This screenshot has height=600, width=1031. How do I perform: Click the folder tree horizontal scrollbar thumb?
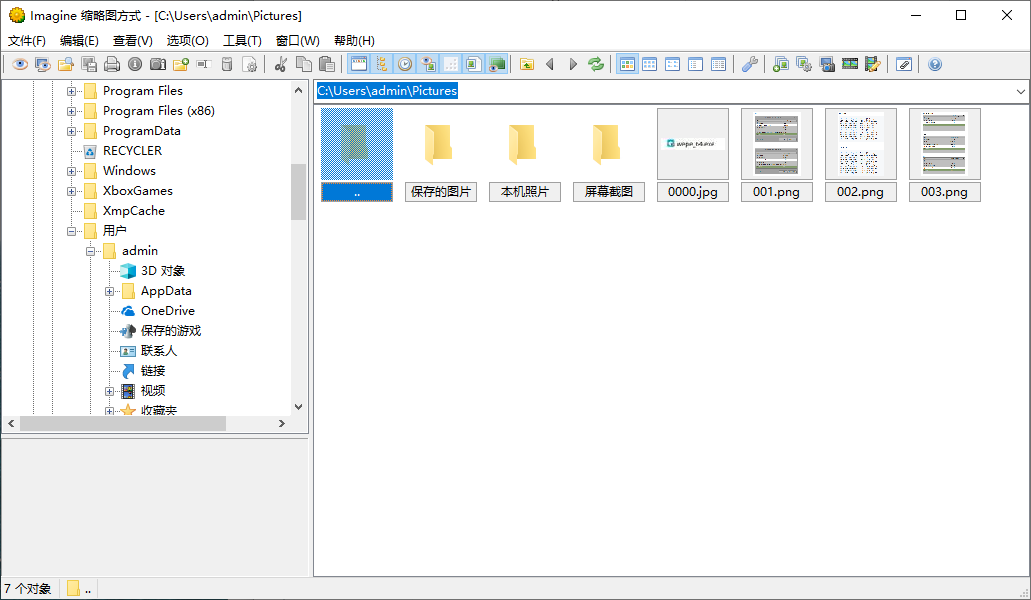pos(123,424)
